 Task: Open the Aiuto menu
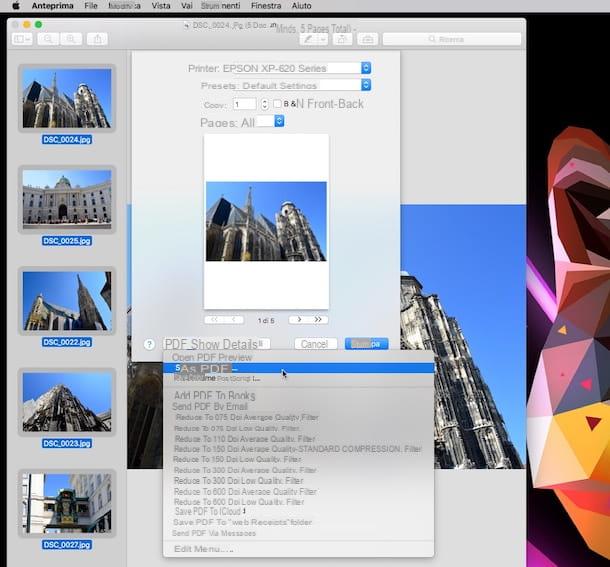coord(301,6)
